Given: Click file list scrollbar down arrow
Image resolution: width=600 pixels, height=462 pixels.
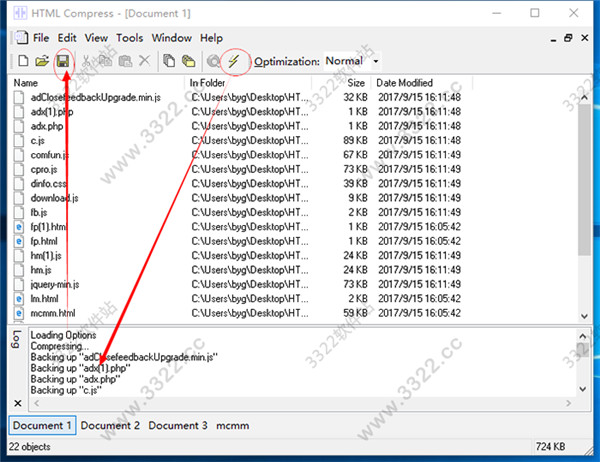Looking at the screenshot, I should (584, 316).
